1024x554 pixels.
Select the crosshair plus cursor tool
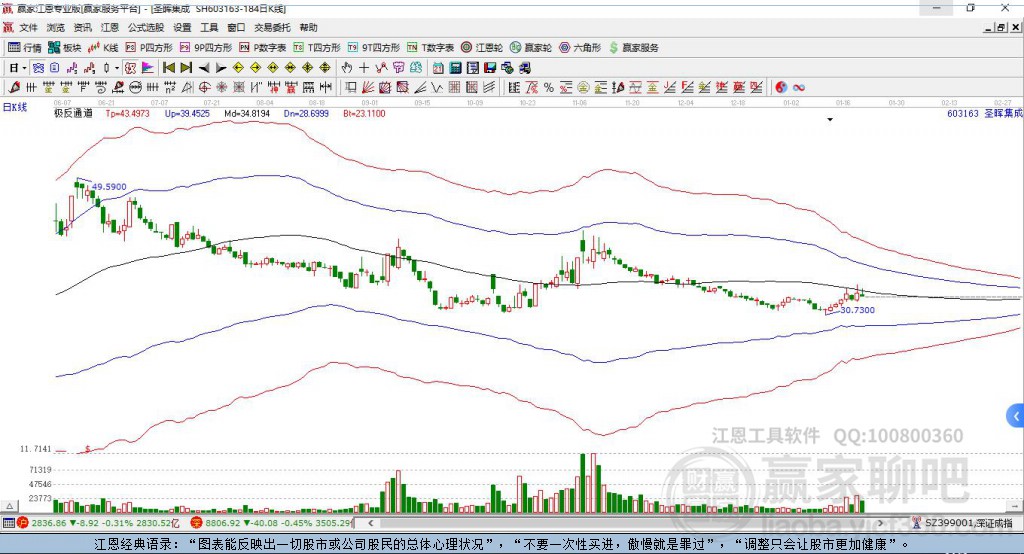pyautogui.click(x=364, y=68)
